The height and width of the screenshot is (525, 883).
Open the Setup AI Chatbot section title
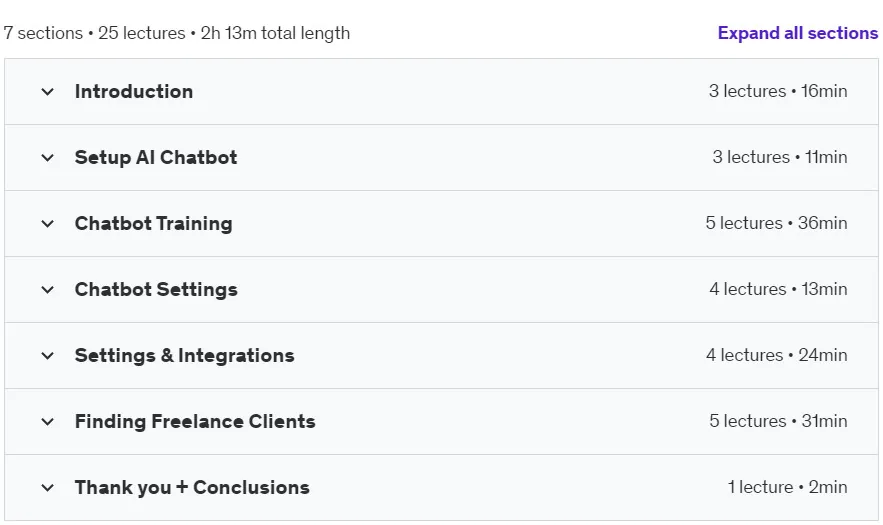pos(156,157)
